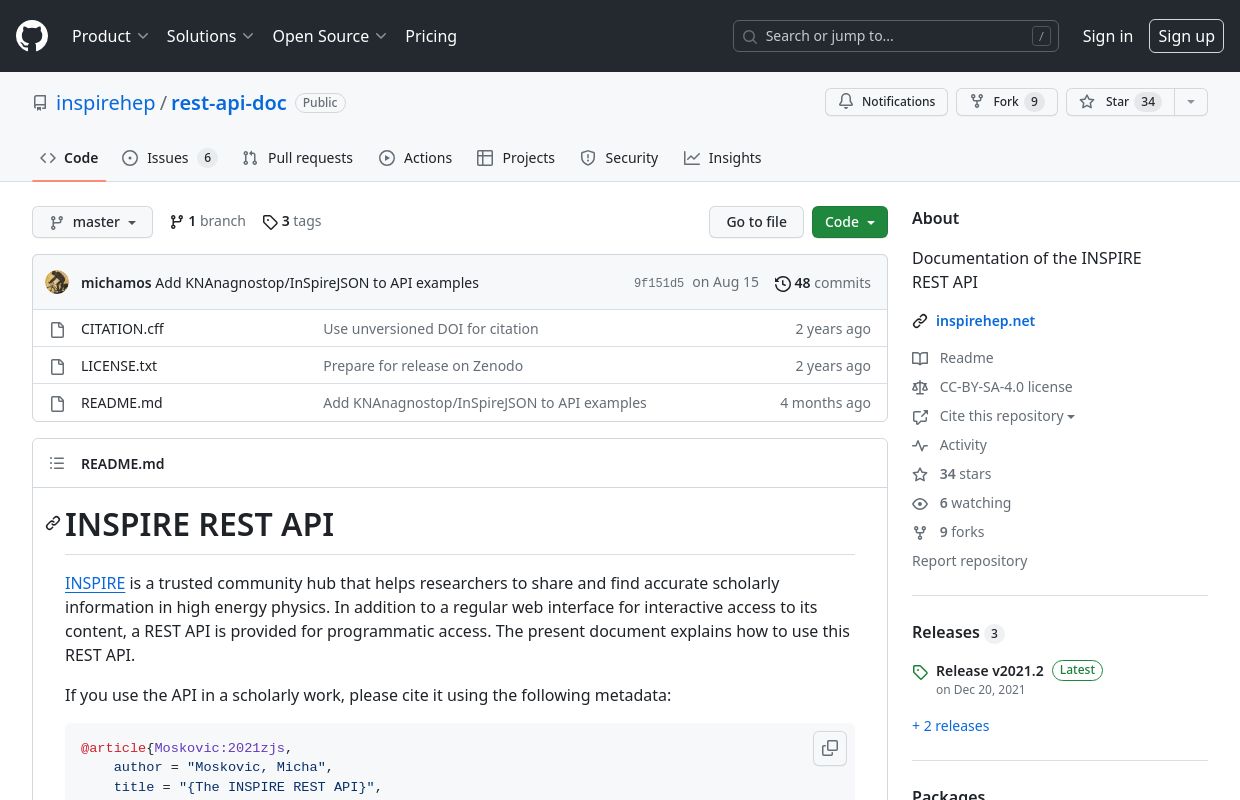Image resolution: width=1240 pixels, height=800 pixels.
Task: Switch to the Insights tab
Action: pos(722,158)
